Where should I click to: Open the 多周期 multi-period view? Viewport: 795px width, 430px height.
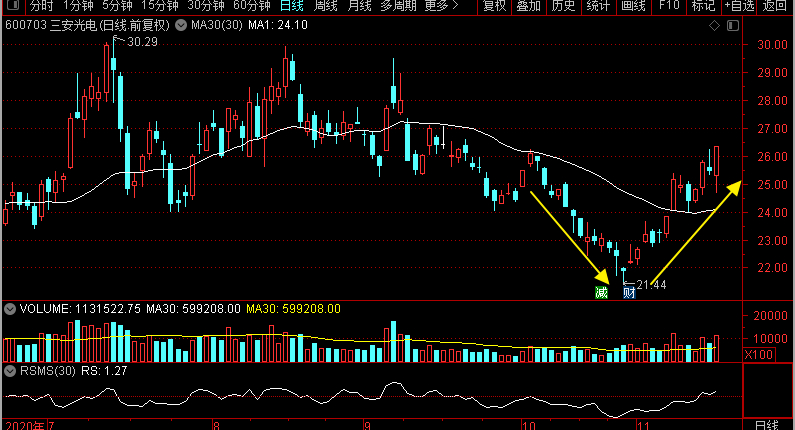click(399, 6)
